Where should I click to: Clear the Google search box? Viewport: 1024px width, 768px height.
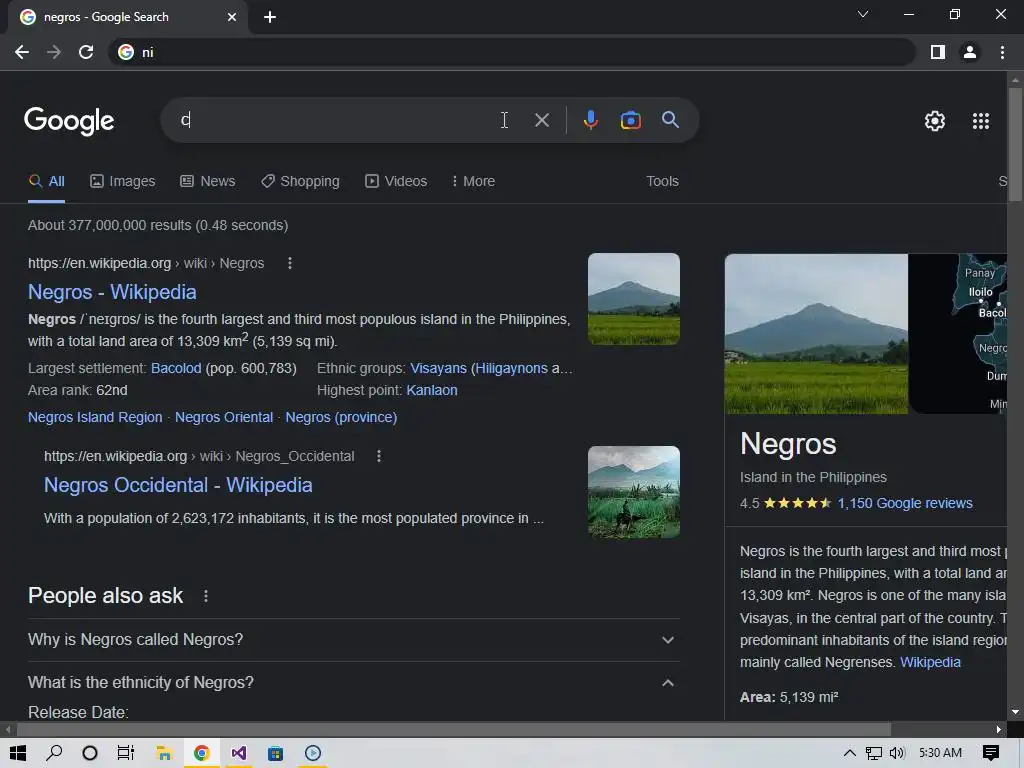click(x=541, y=120)
